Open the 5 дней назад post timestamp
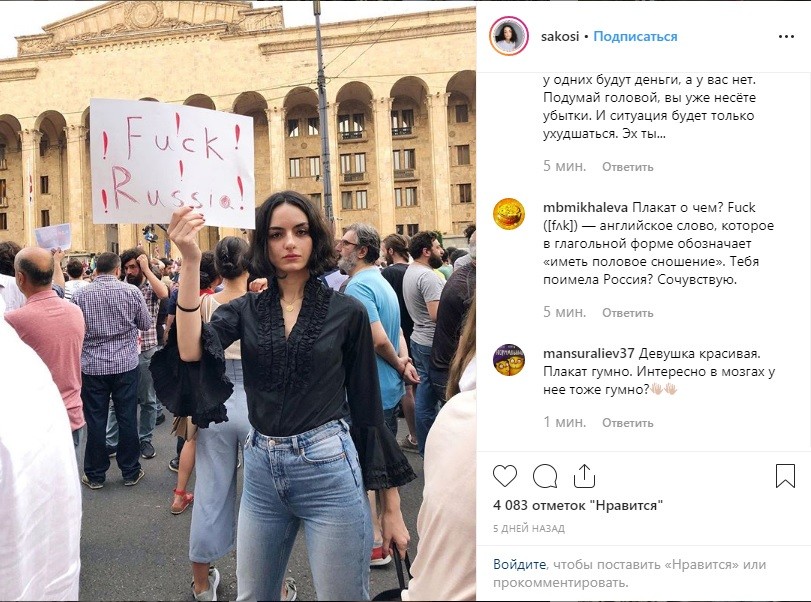 pos(529,529)
